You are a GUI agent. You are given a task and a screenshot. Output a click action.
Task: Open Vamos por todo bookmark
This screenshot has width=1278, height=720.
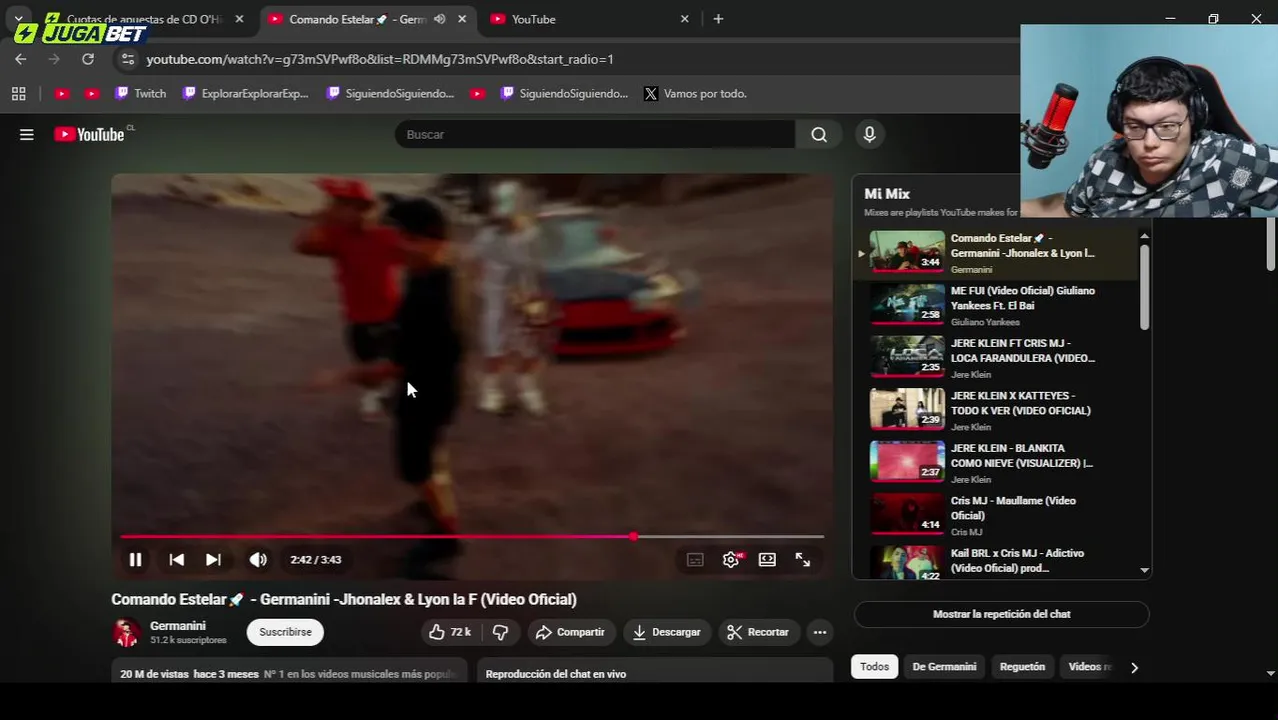[x=695, y=93]
